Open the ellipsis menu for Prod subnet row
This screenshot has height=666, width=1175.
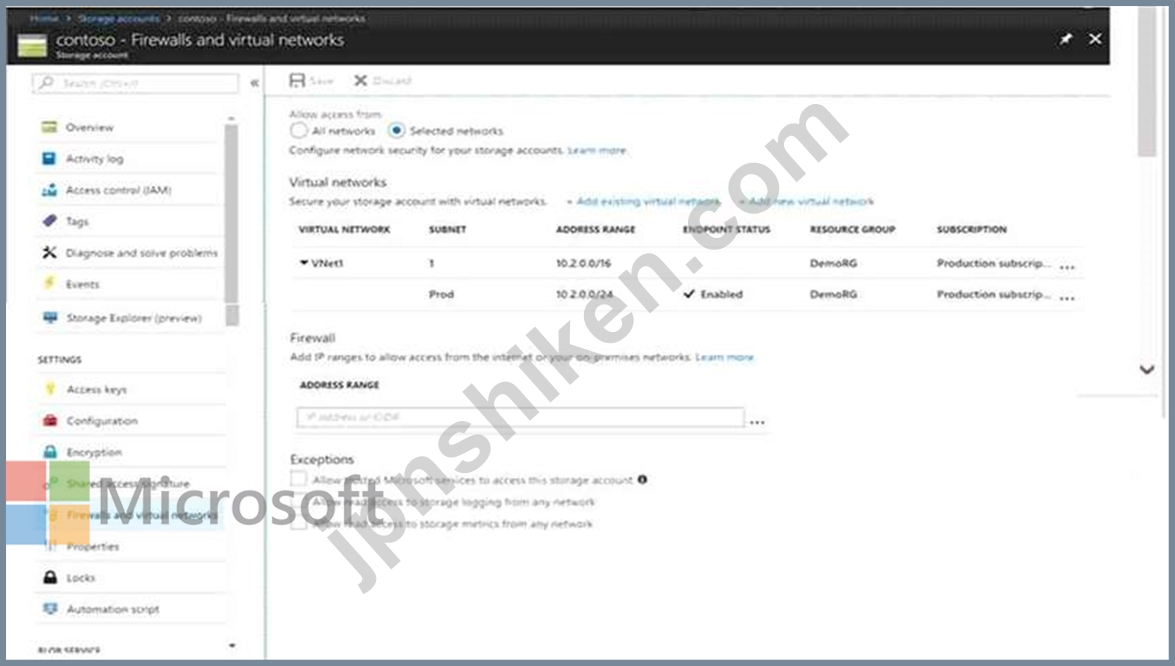pyautogui.click(x=1067, y=297)
